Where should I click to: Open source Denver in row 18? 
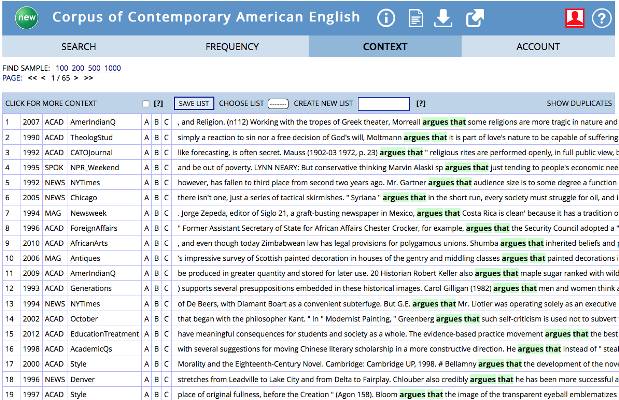pos(83,379)
